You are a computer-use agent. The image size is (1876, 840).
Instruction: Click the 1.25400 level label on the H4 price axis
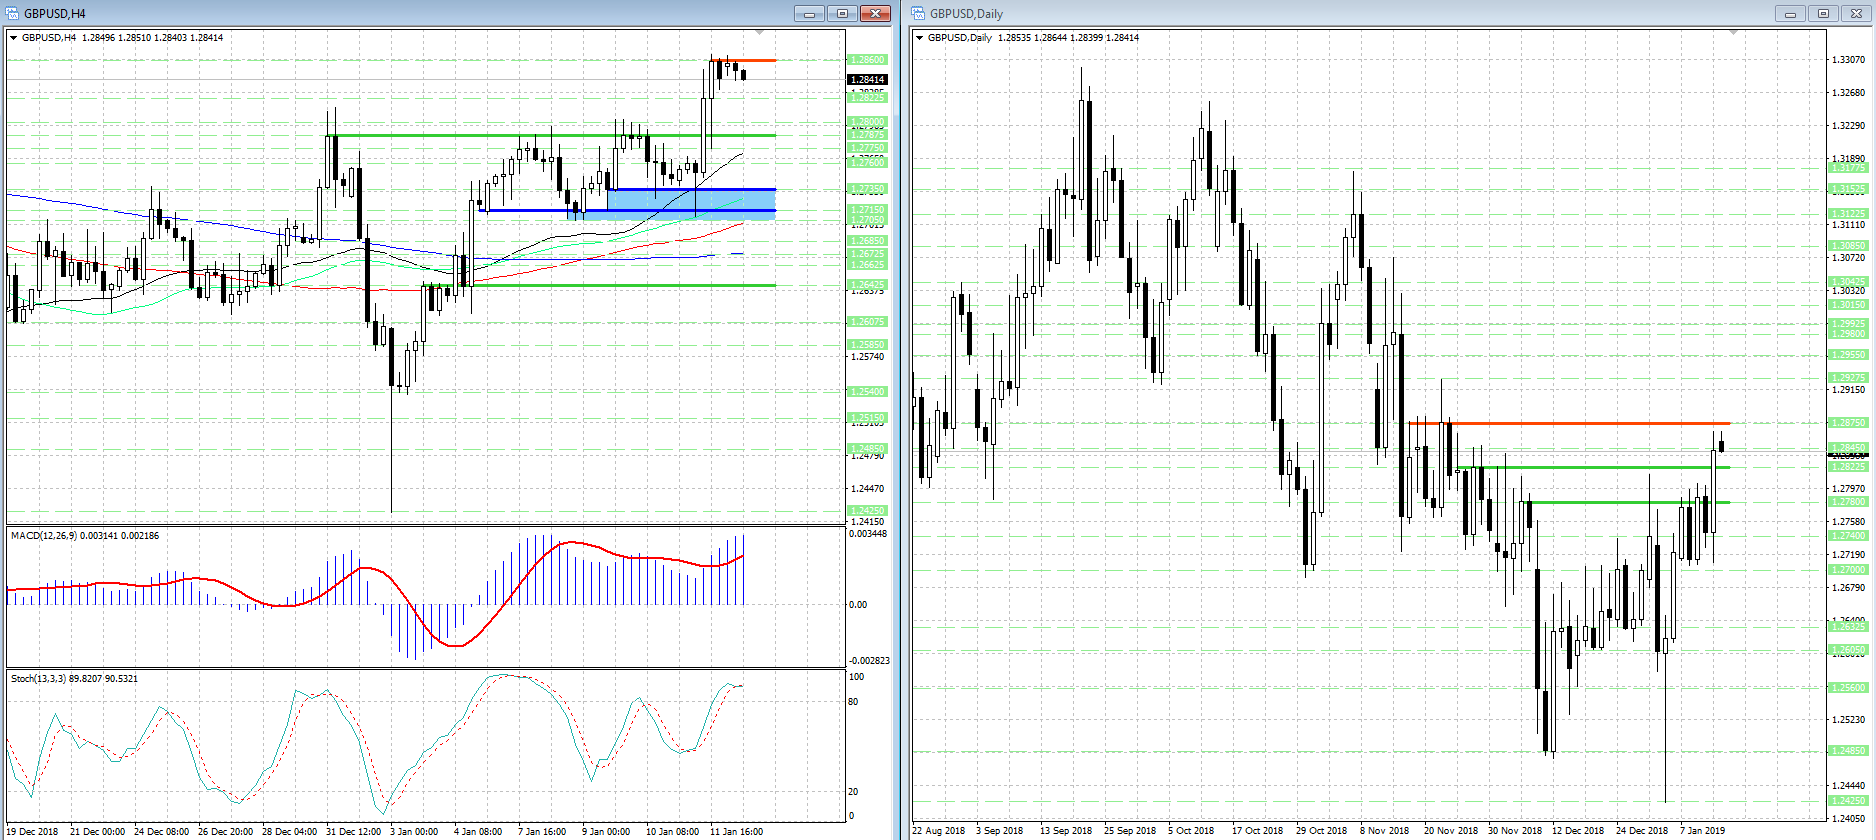[866, 392]
